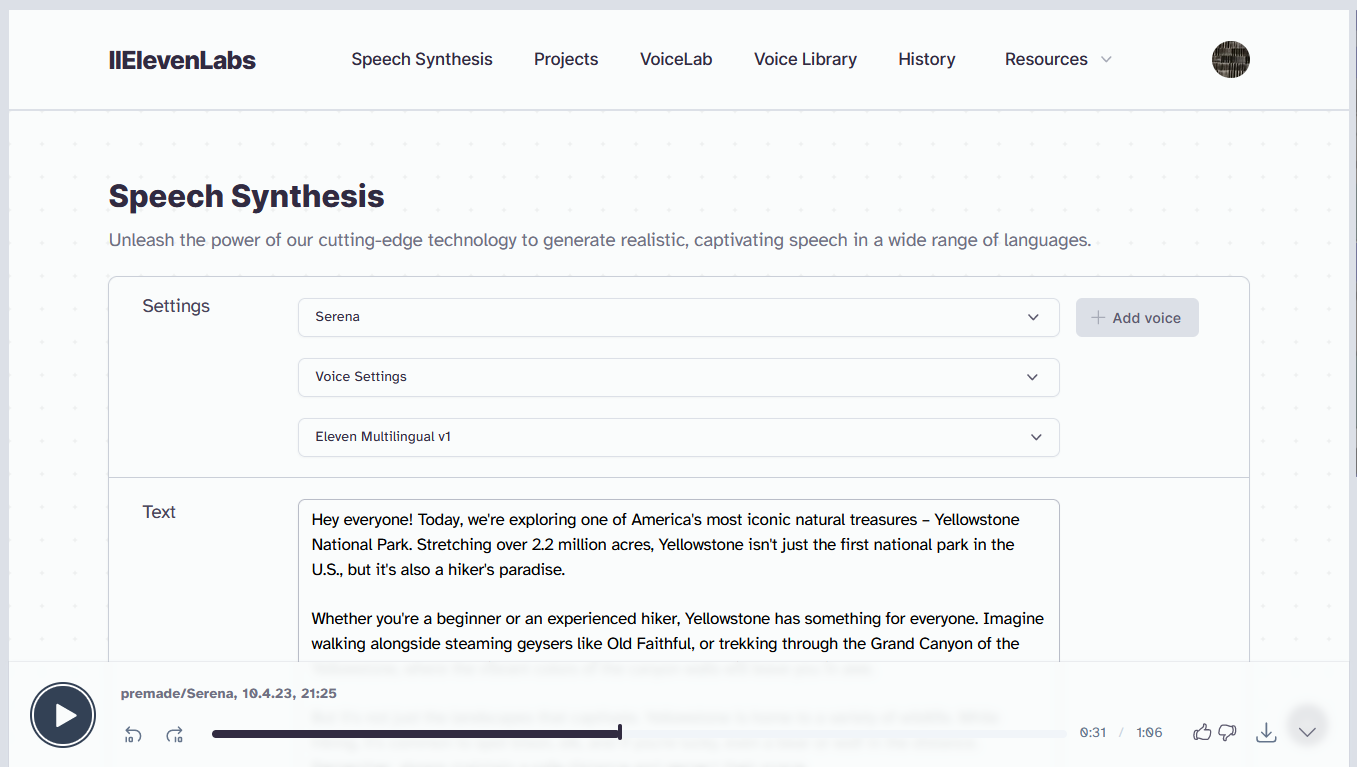
Task: Expand the Resources menu
Action: click(x=1058, y=59)
